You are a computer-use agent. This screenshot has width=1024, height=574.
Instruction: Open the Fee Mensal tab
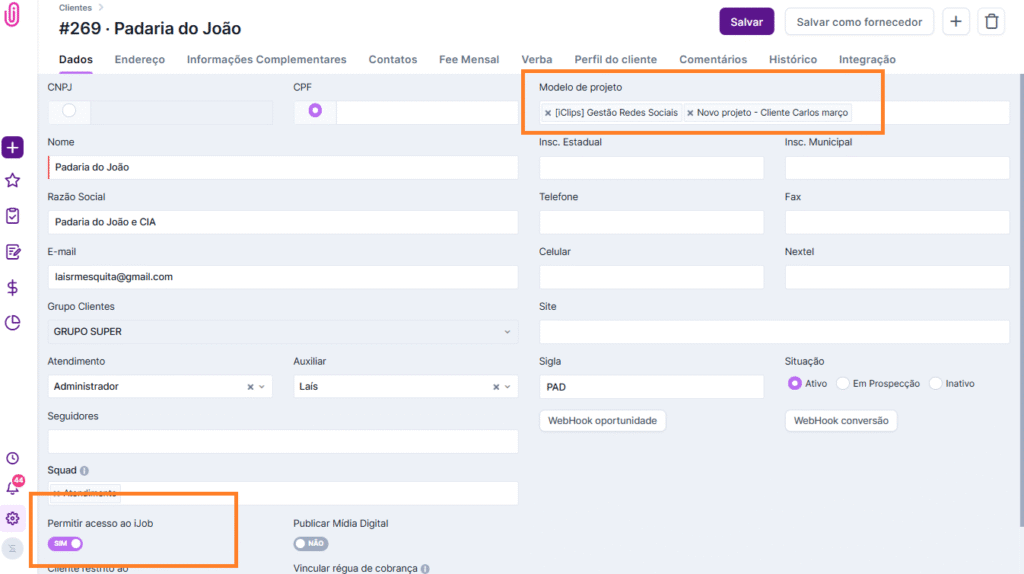(x=469, y=60)
